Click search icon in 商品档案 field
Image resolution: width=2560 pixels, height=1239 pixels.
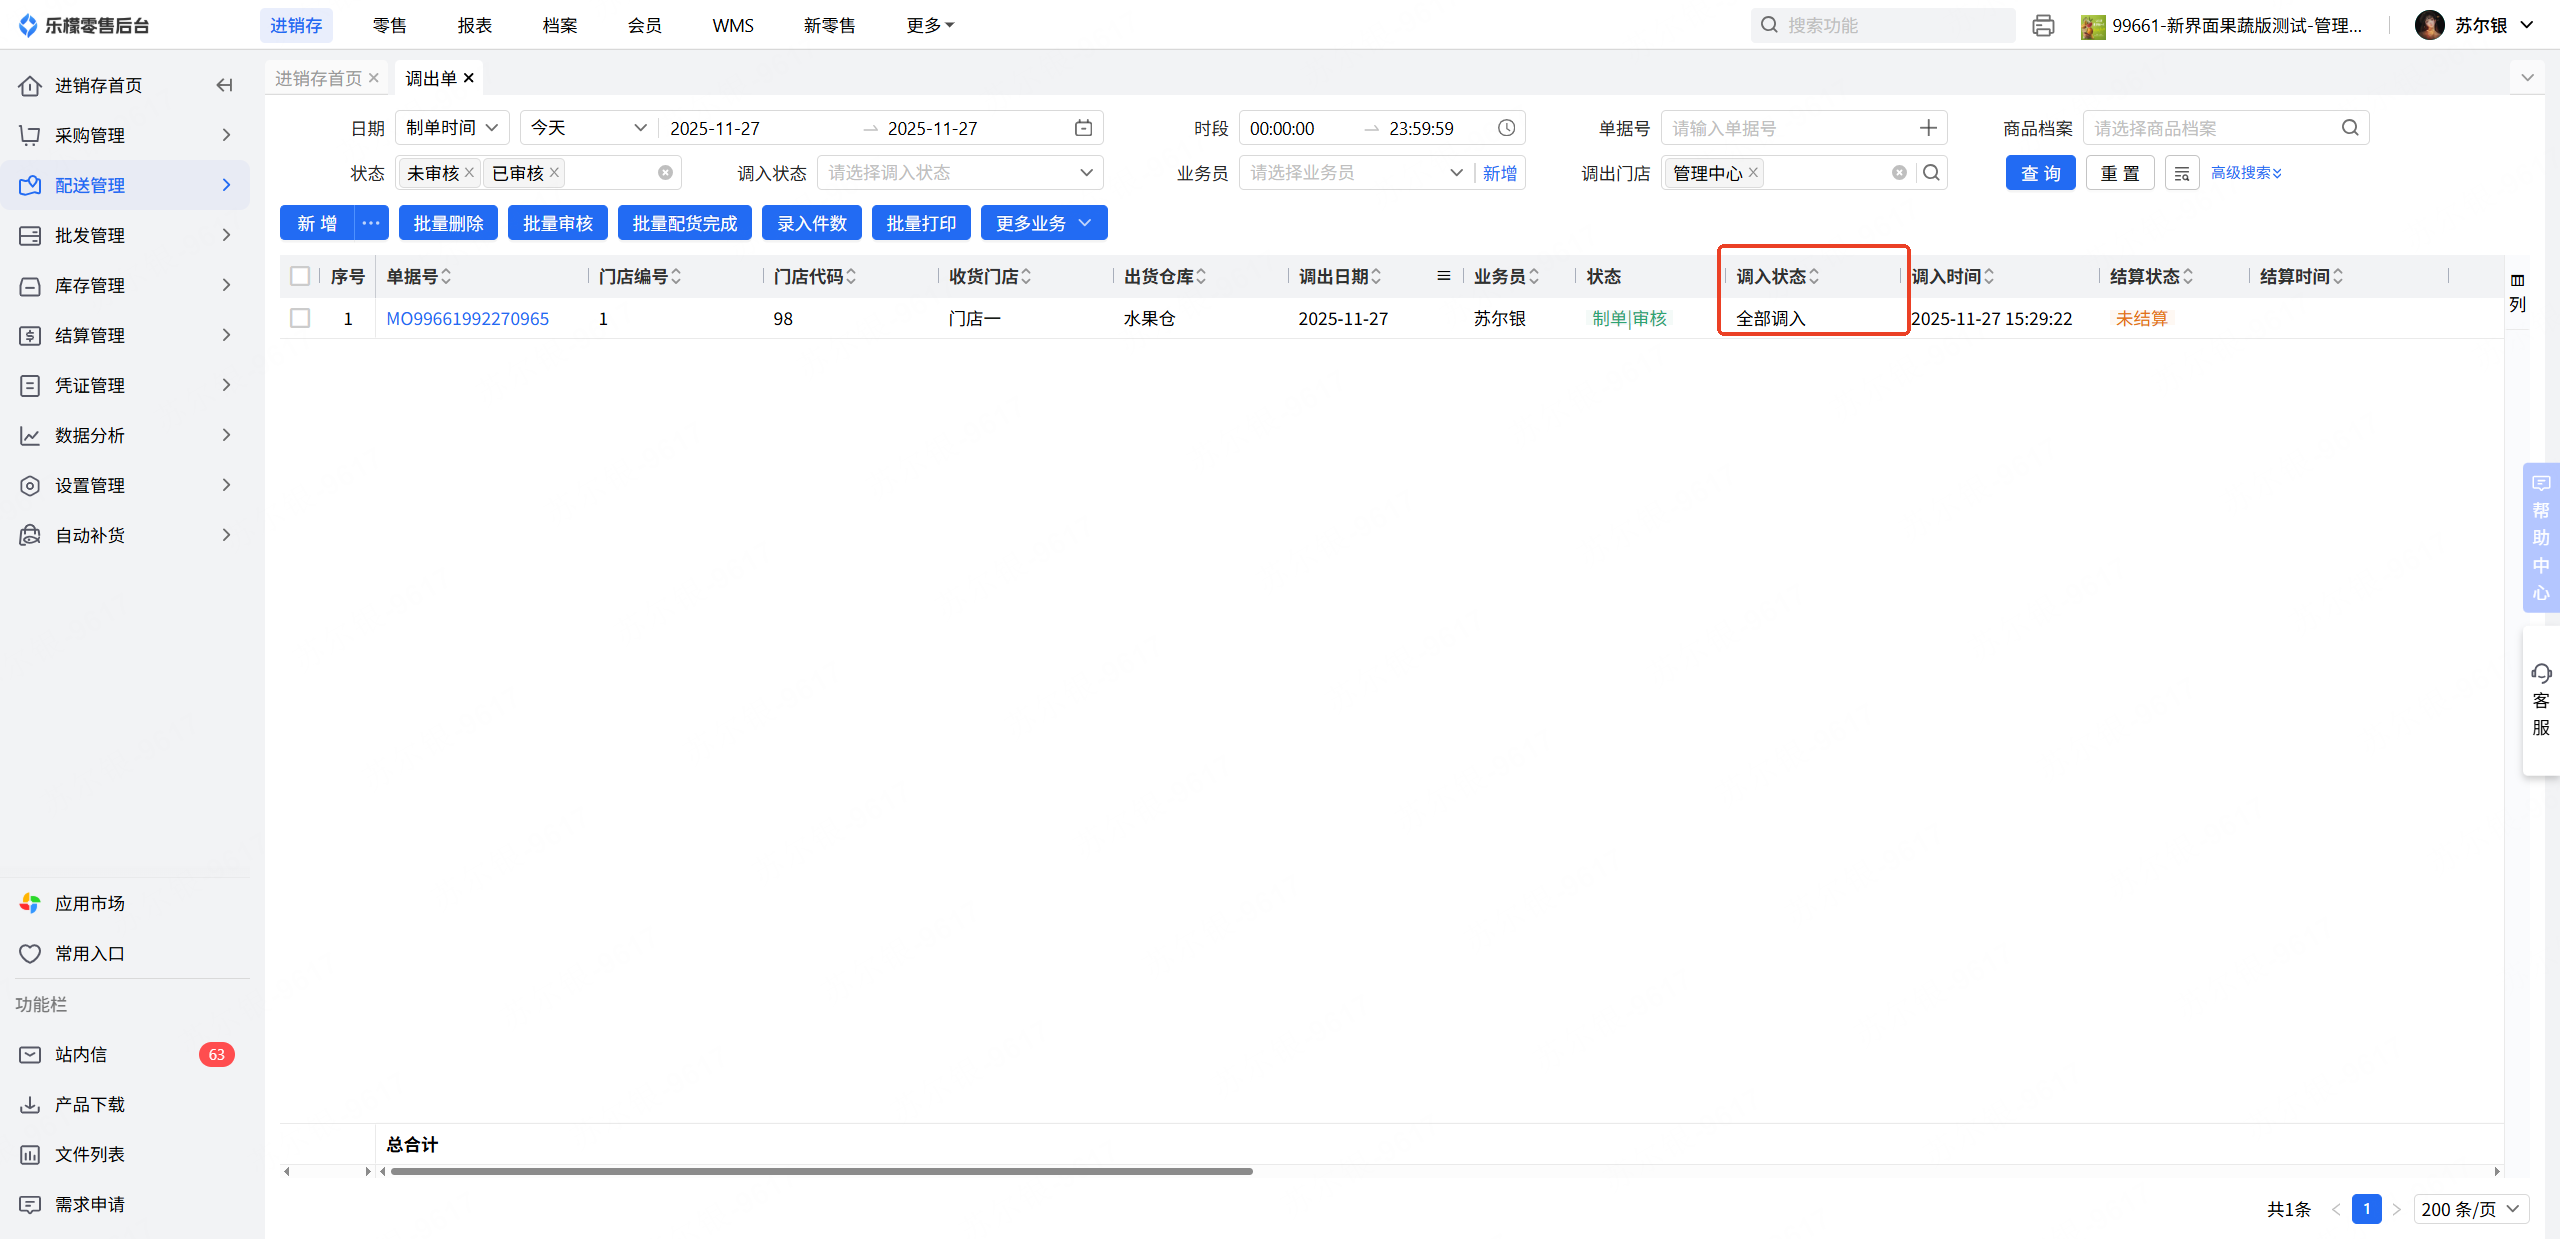coord(2350,128)
